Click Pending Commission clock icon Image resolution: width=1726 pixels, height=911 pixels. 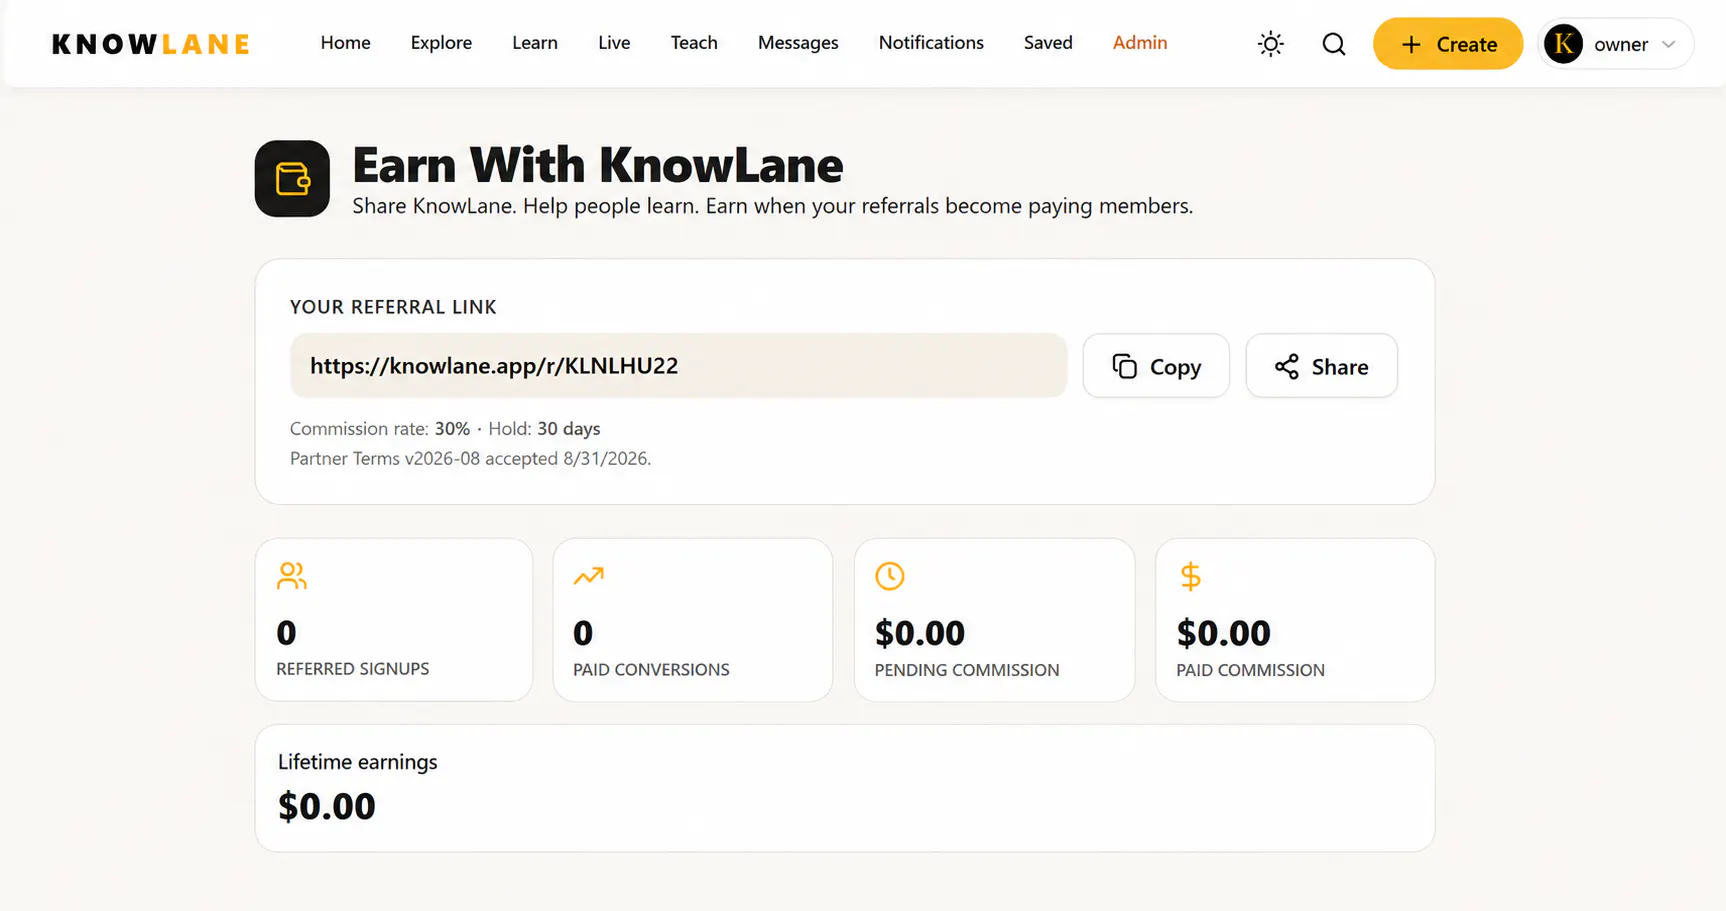[890, 576]
